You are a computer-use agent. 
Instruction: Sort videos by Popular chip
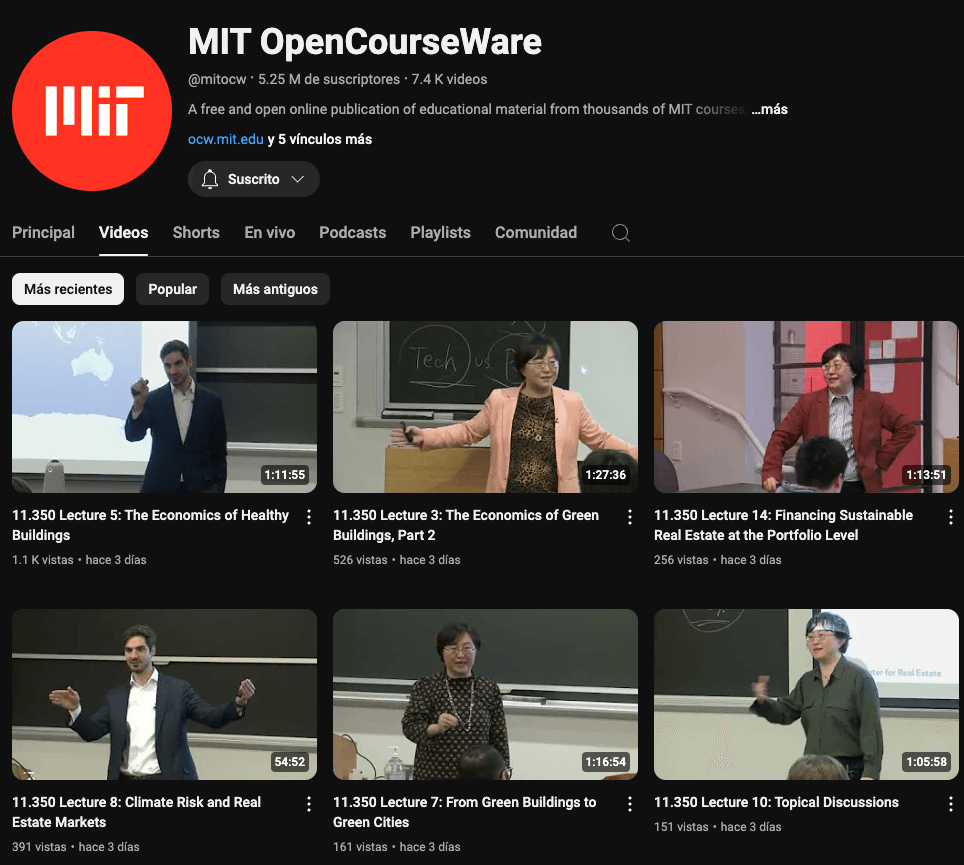(x=172, y=289)
